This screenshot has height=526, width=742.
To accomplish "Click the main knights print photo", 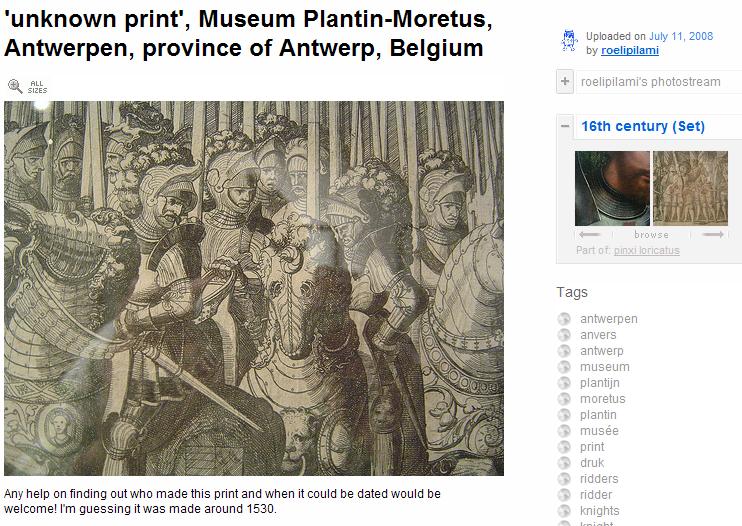I will 254,288.
